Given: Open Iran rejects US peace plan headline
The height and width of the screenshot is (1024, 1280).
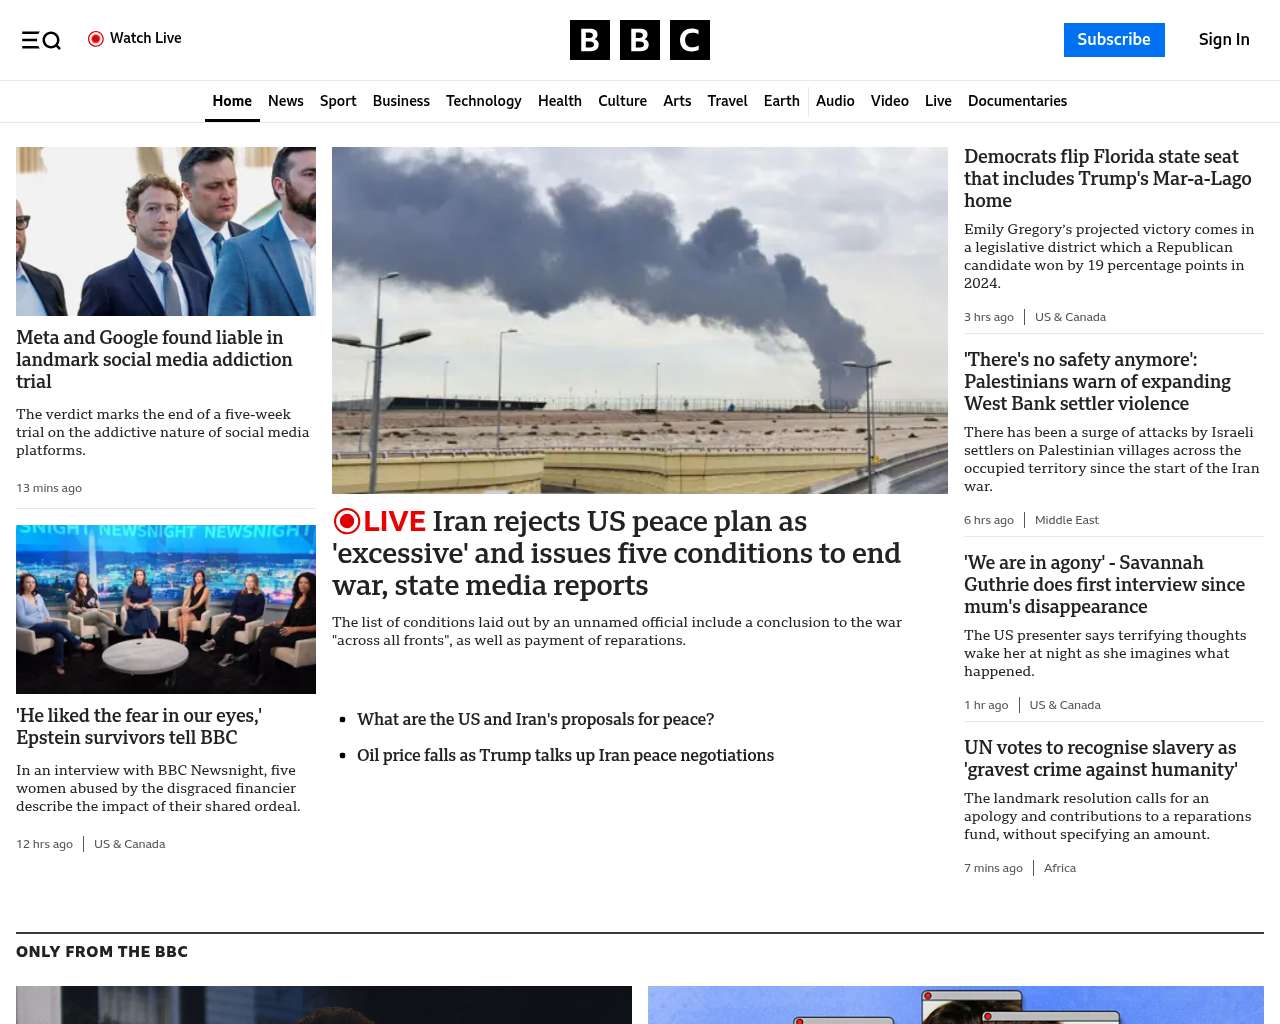Looking at the screenshot, I should tap(616, 553).
